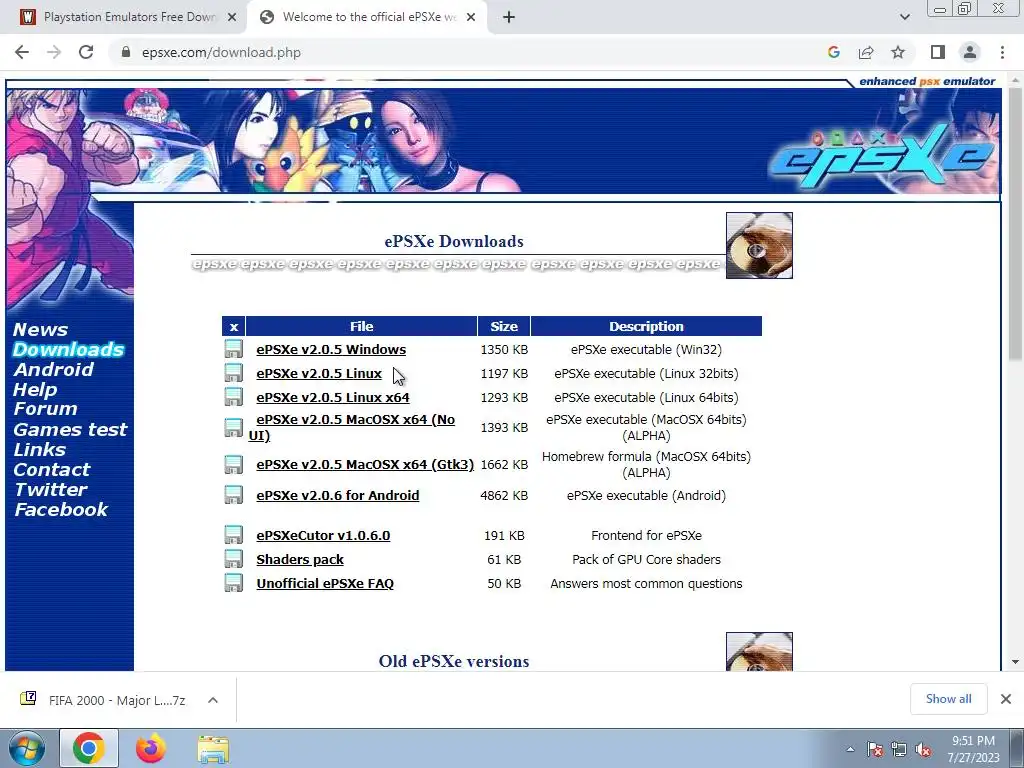This screenshot has width=1024, height=768.
Task: Open the Facebook sidebar link
Action: click(x=61, y=510)
